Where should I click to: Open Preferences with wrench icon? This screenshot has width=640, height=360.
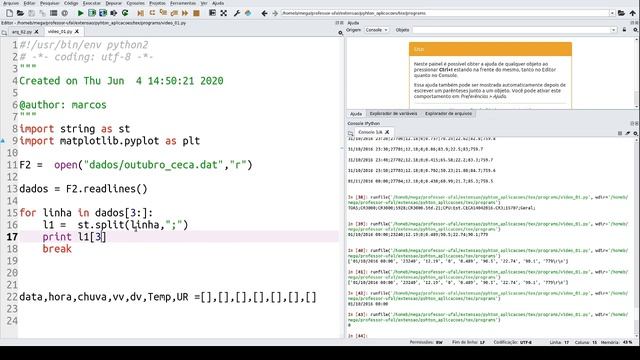(x=237, y=13)
